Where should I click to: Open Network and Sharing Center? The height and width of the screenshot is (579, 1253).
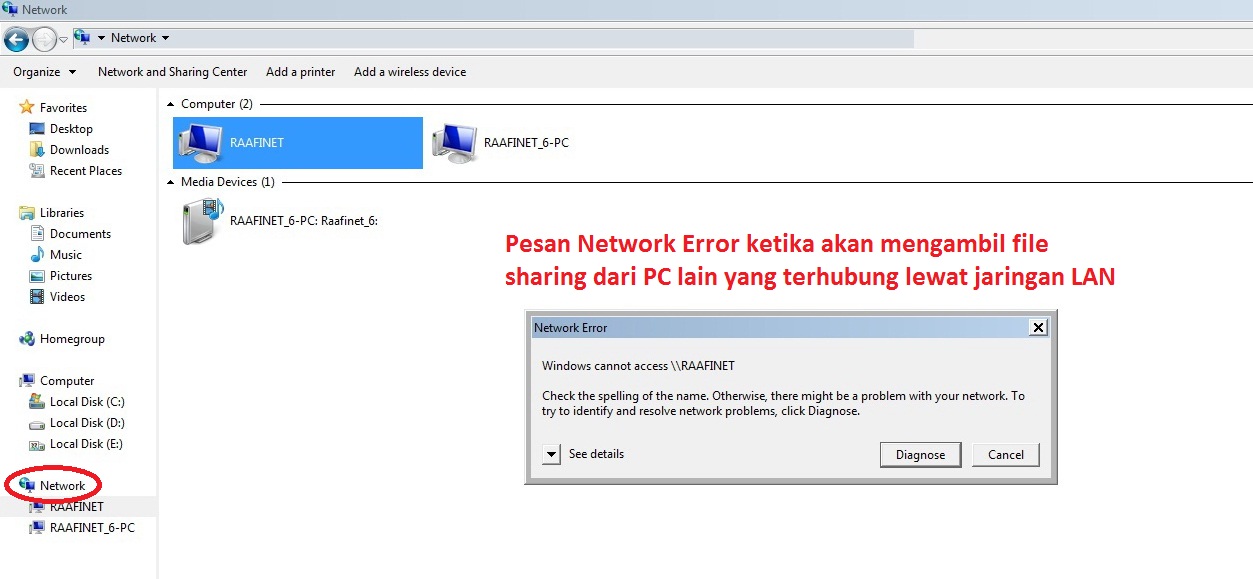coord(172,71)
